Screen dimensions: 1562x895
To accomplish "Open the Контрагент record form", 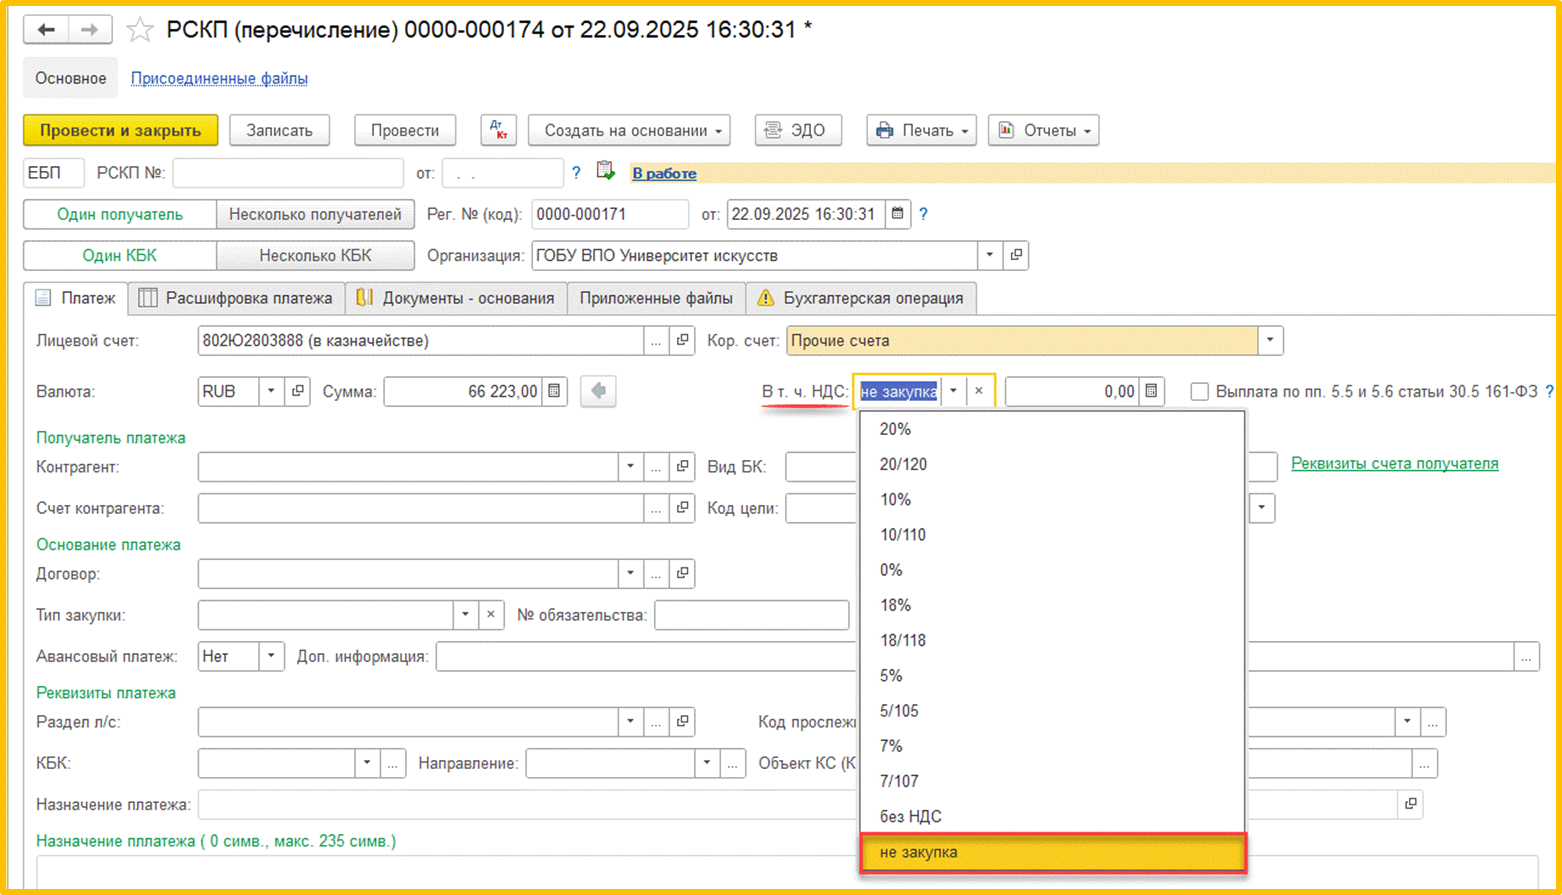I will 682,466.
